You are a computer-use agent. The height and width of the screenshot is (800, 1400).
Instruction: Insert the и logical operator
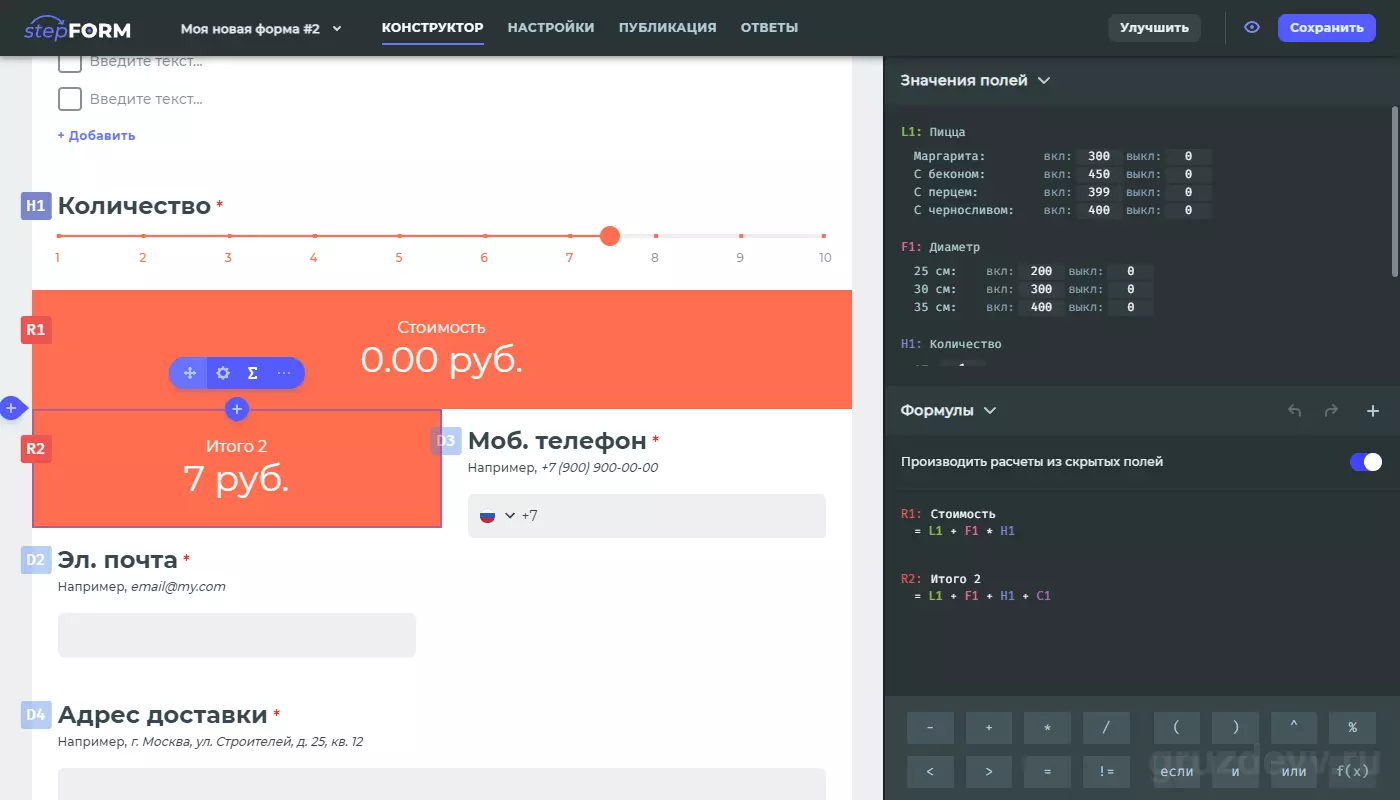(1236, 771)
